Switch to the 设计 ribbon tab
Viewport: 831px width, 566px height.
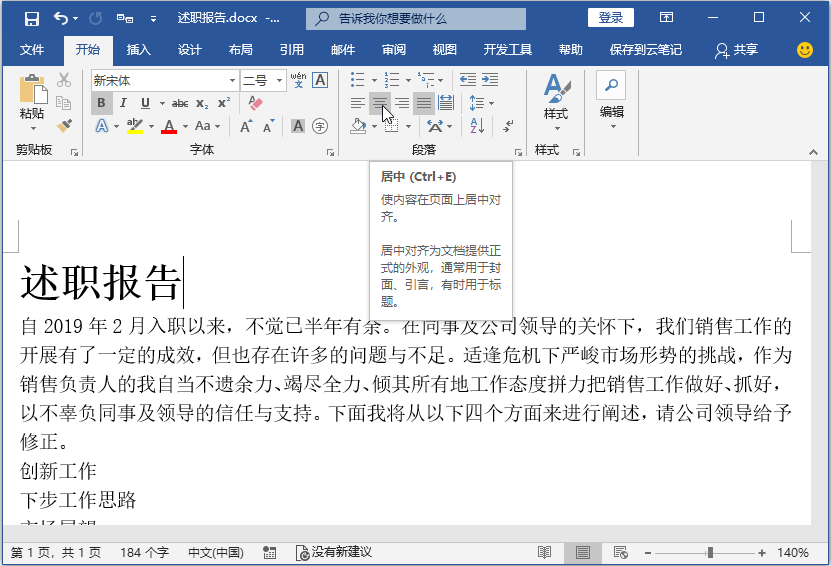(190, 50)
